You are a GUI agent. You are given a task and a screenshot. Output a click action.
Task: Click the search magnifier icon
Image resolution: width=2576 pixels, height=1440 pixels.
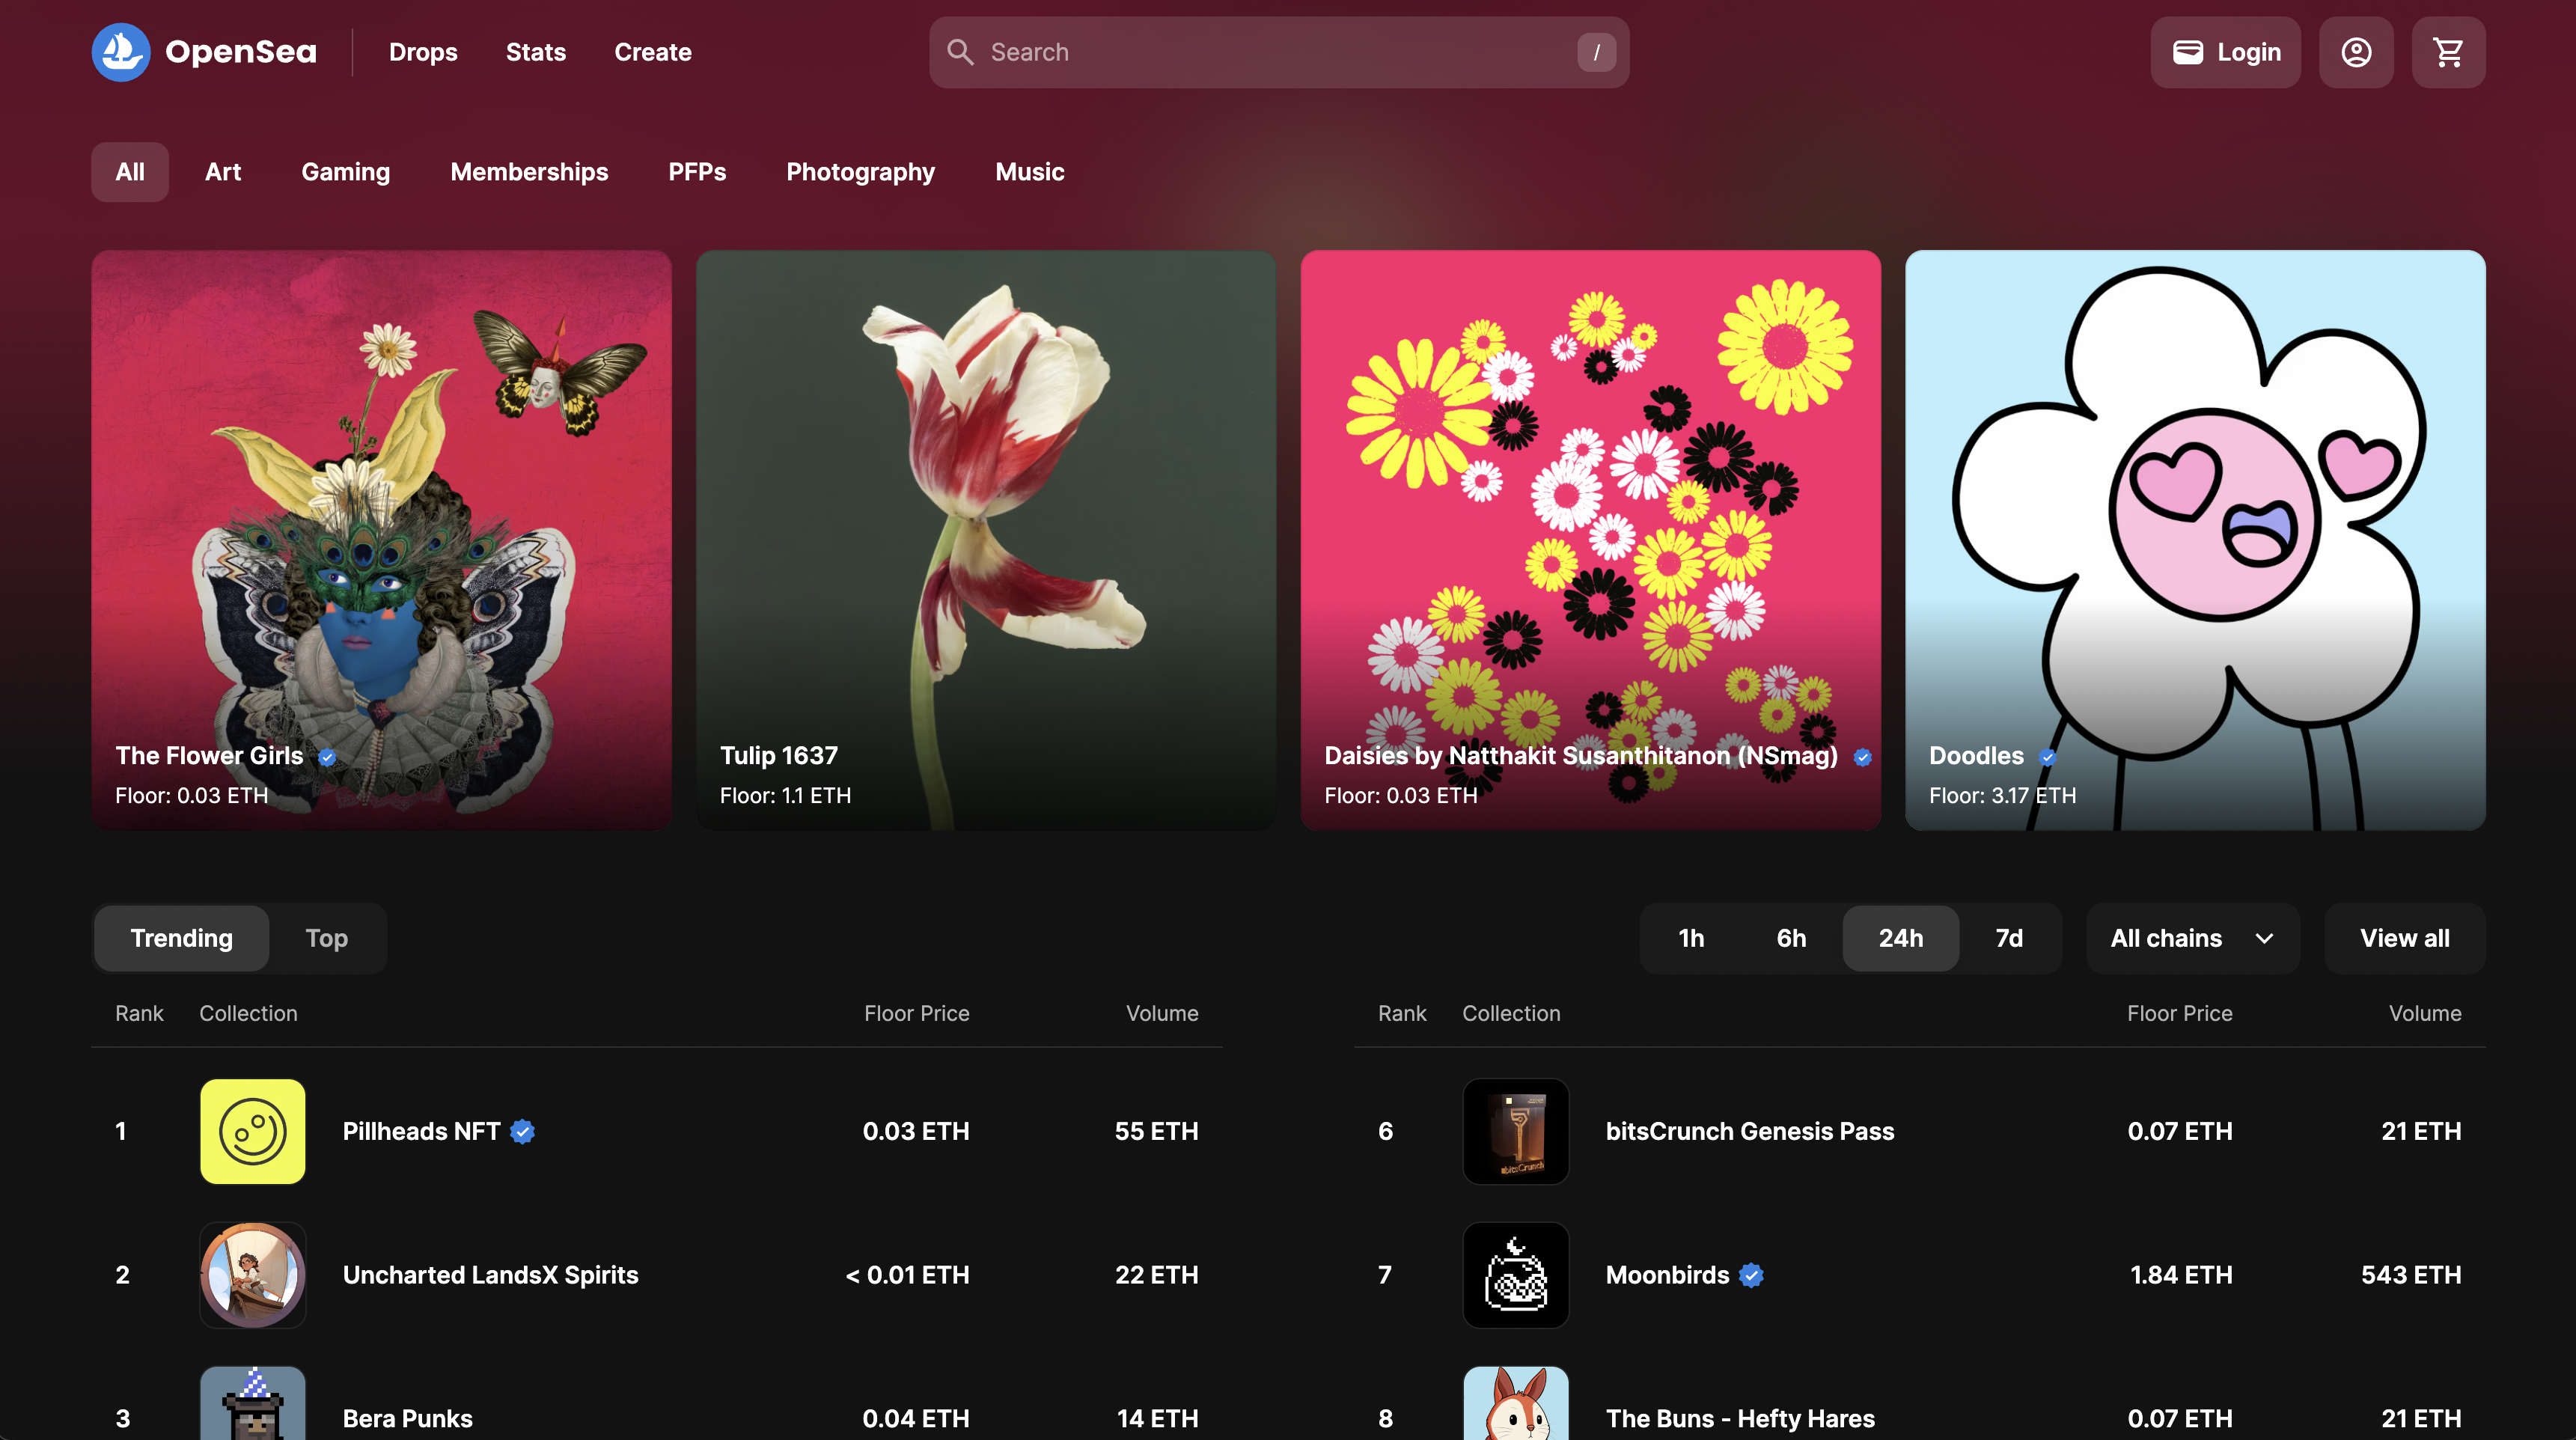point(960,52)
